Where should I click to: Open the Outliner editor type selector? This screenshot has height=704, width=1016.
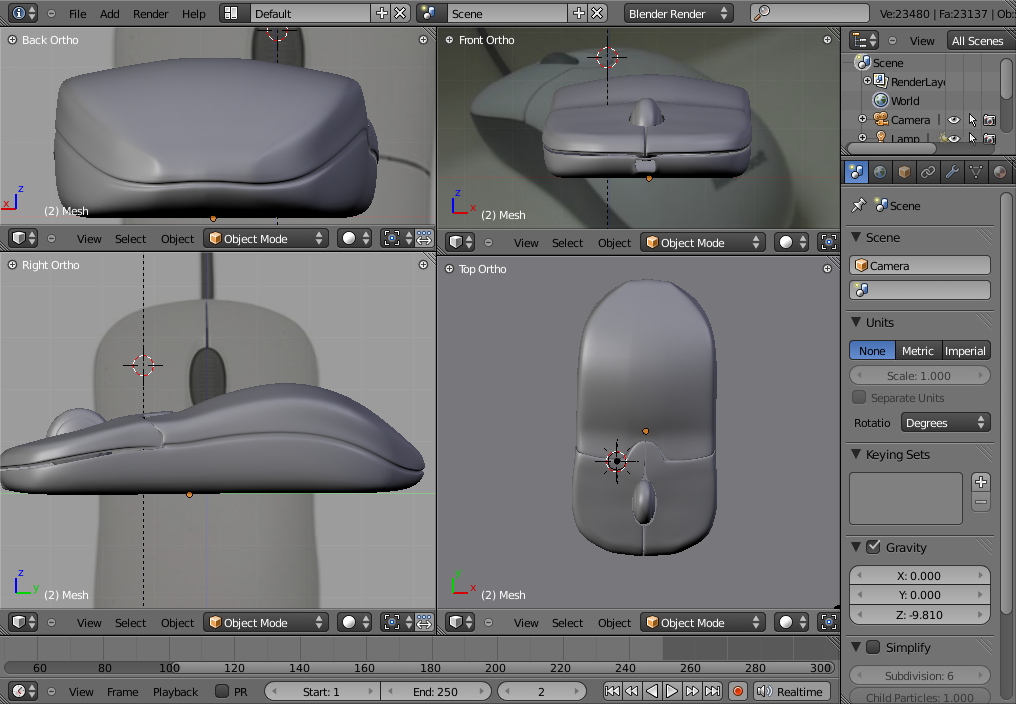click(x=864, y=40)
